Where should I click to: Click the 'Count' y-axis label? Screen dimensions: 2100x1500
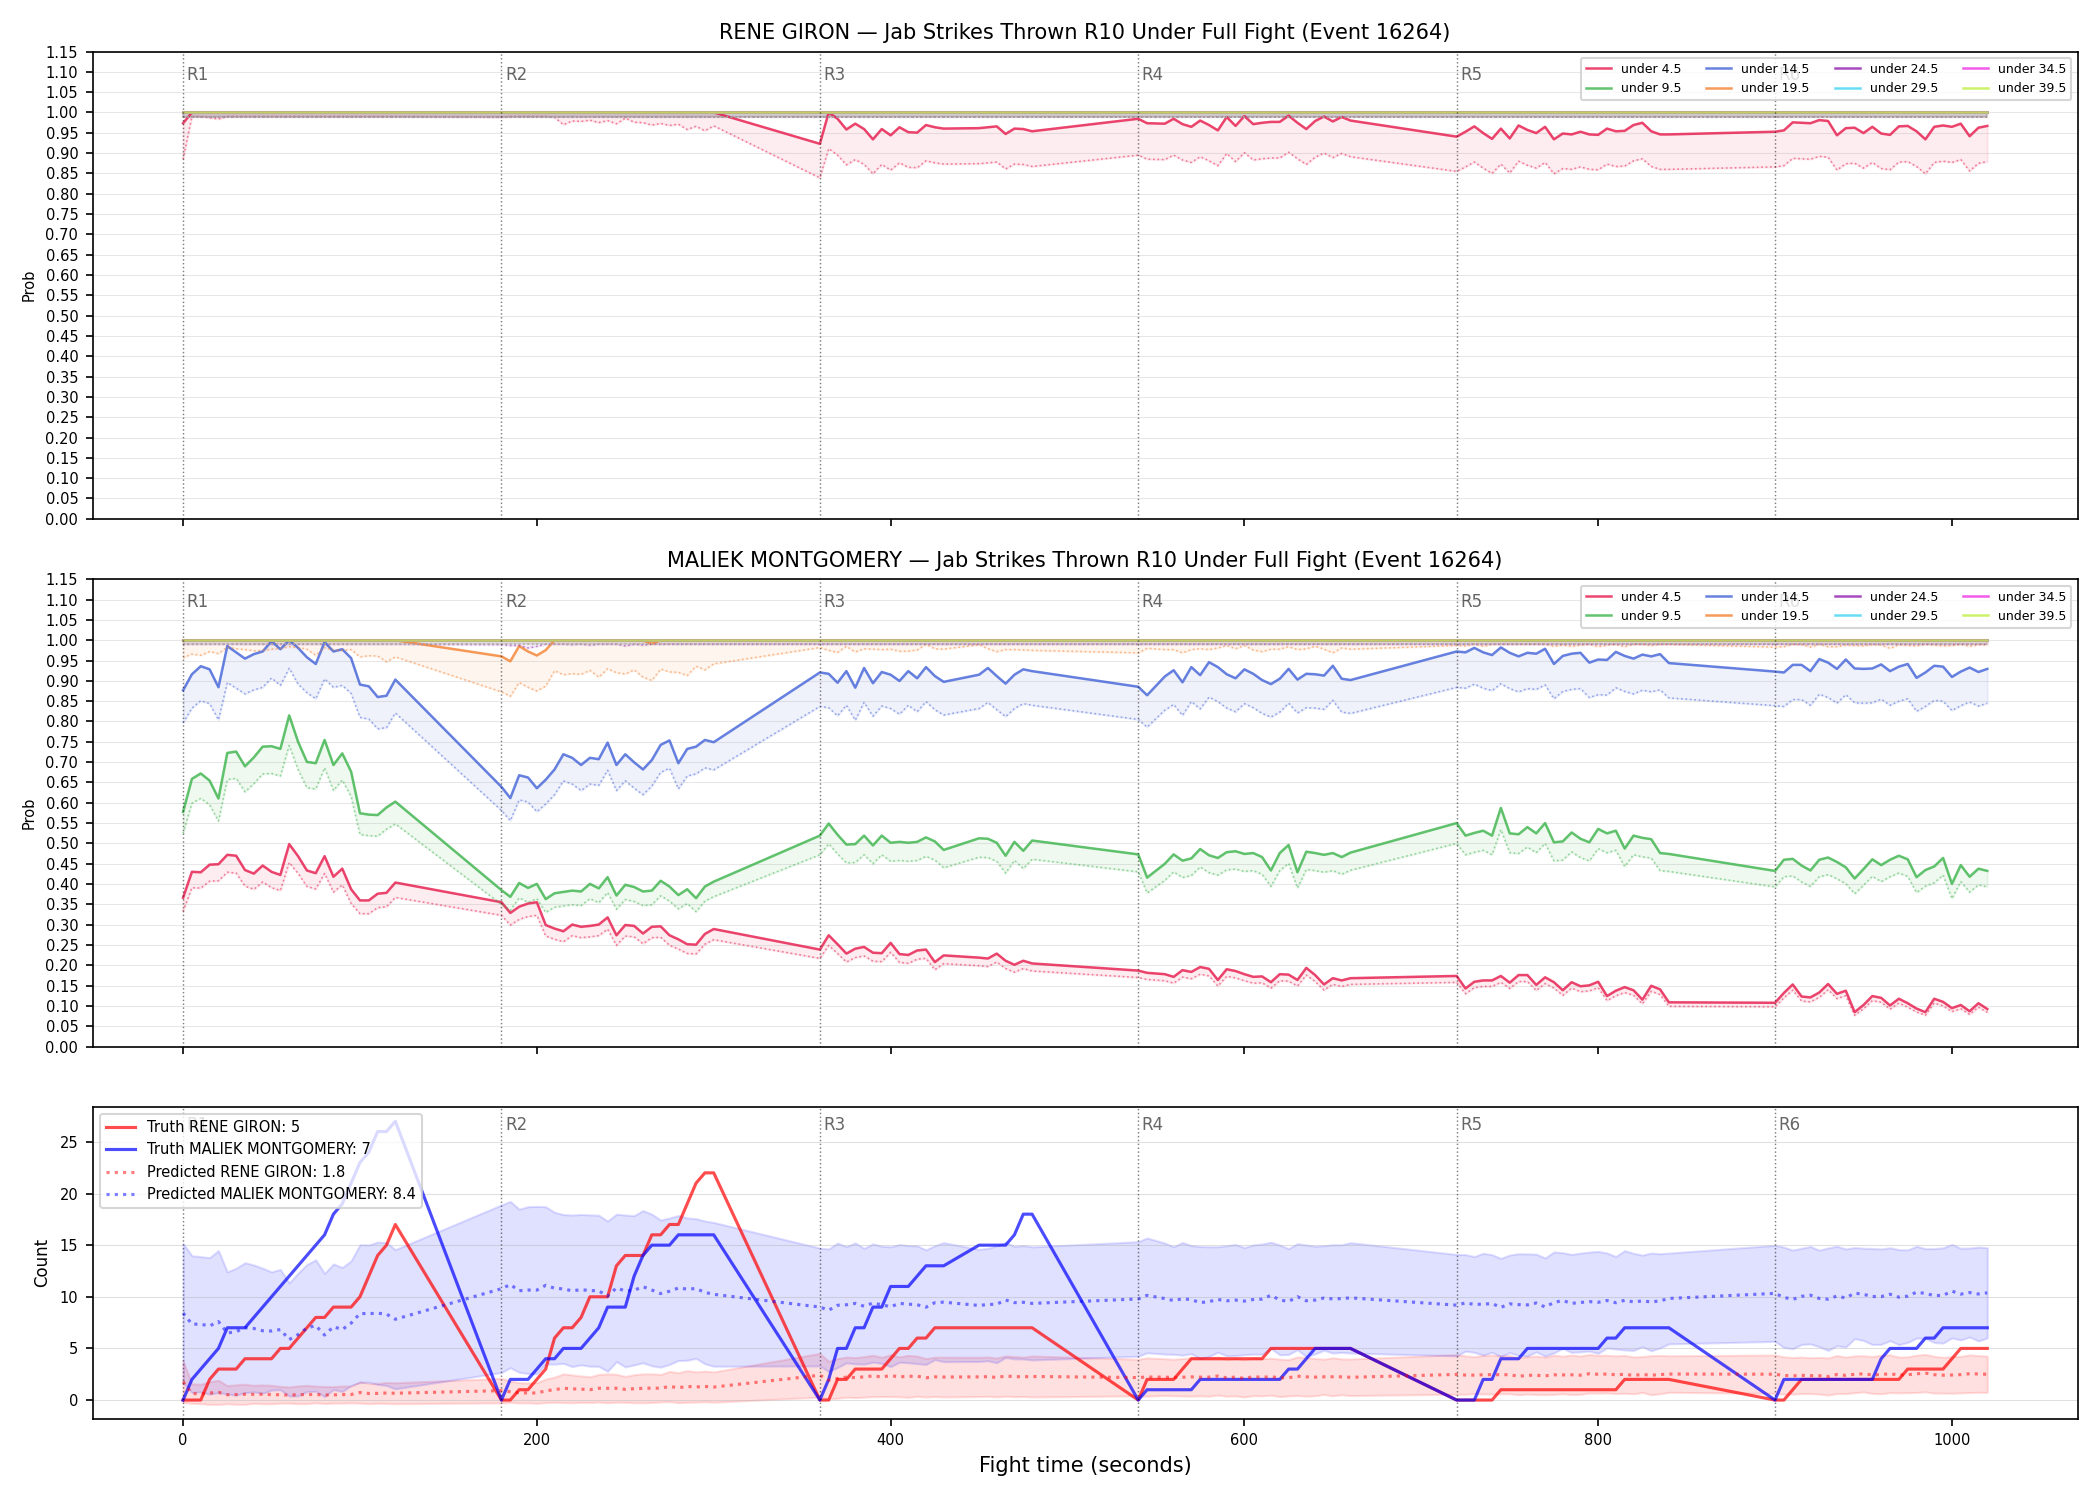click(x=41, y=1263)
